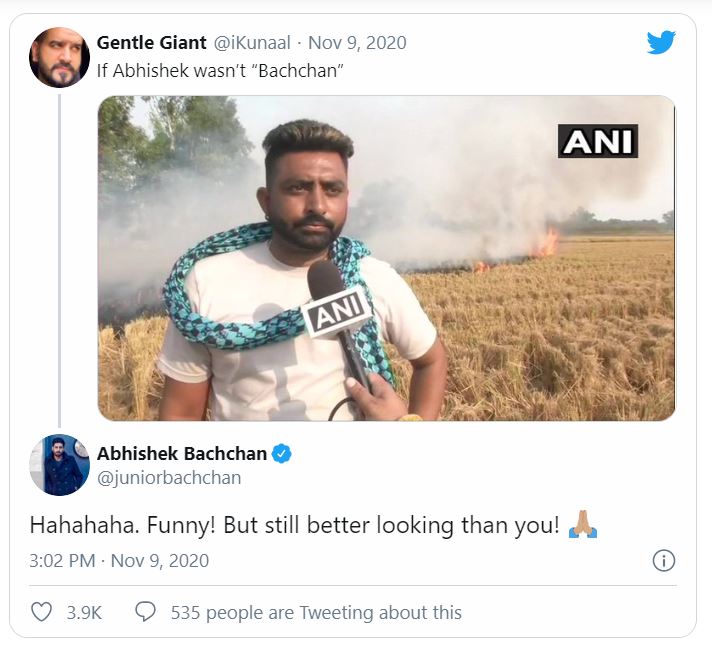The height and width of the screenshot is (650, 712).
Task: Click the reply speech bubble icon
Action: [x=145, y=612]
